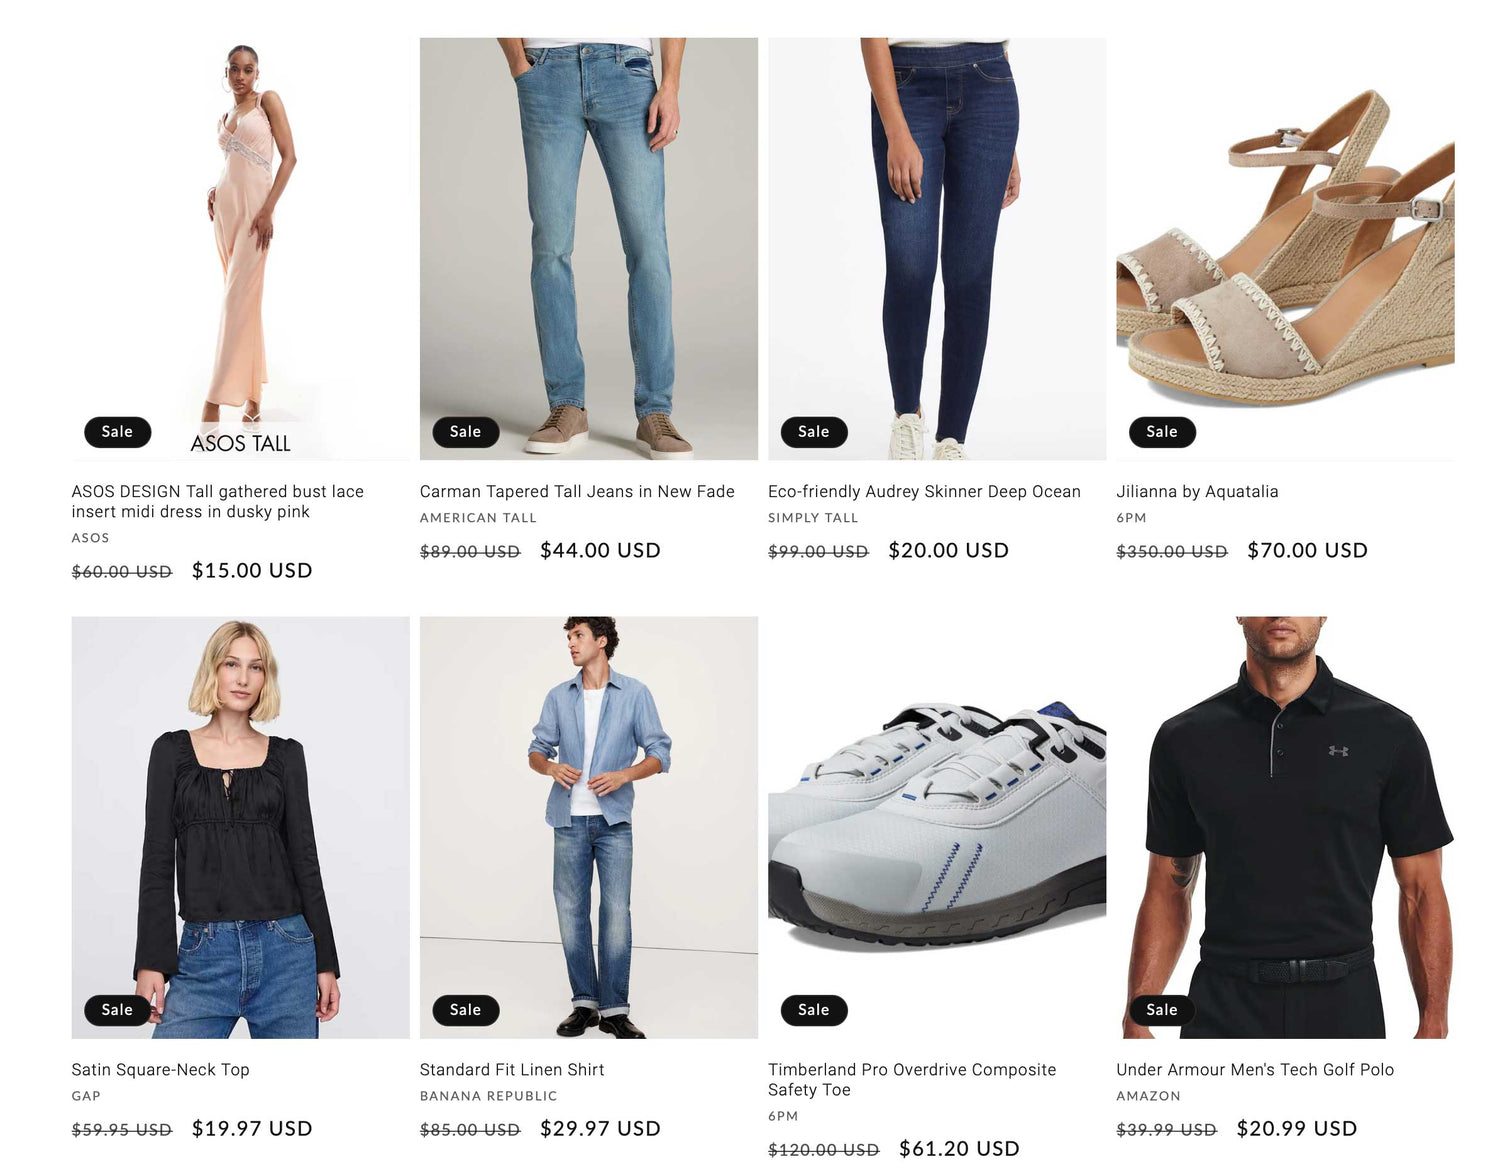Click the Sale badge on Carman jeans

click(x=465, y=432)
